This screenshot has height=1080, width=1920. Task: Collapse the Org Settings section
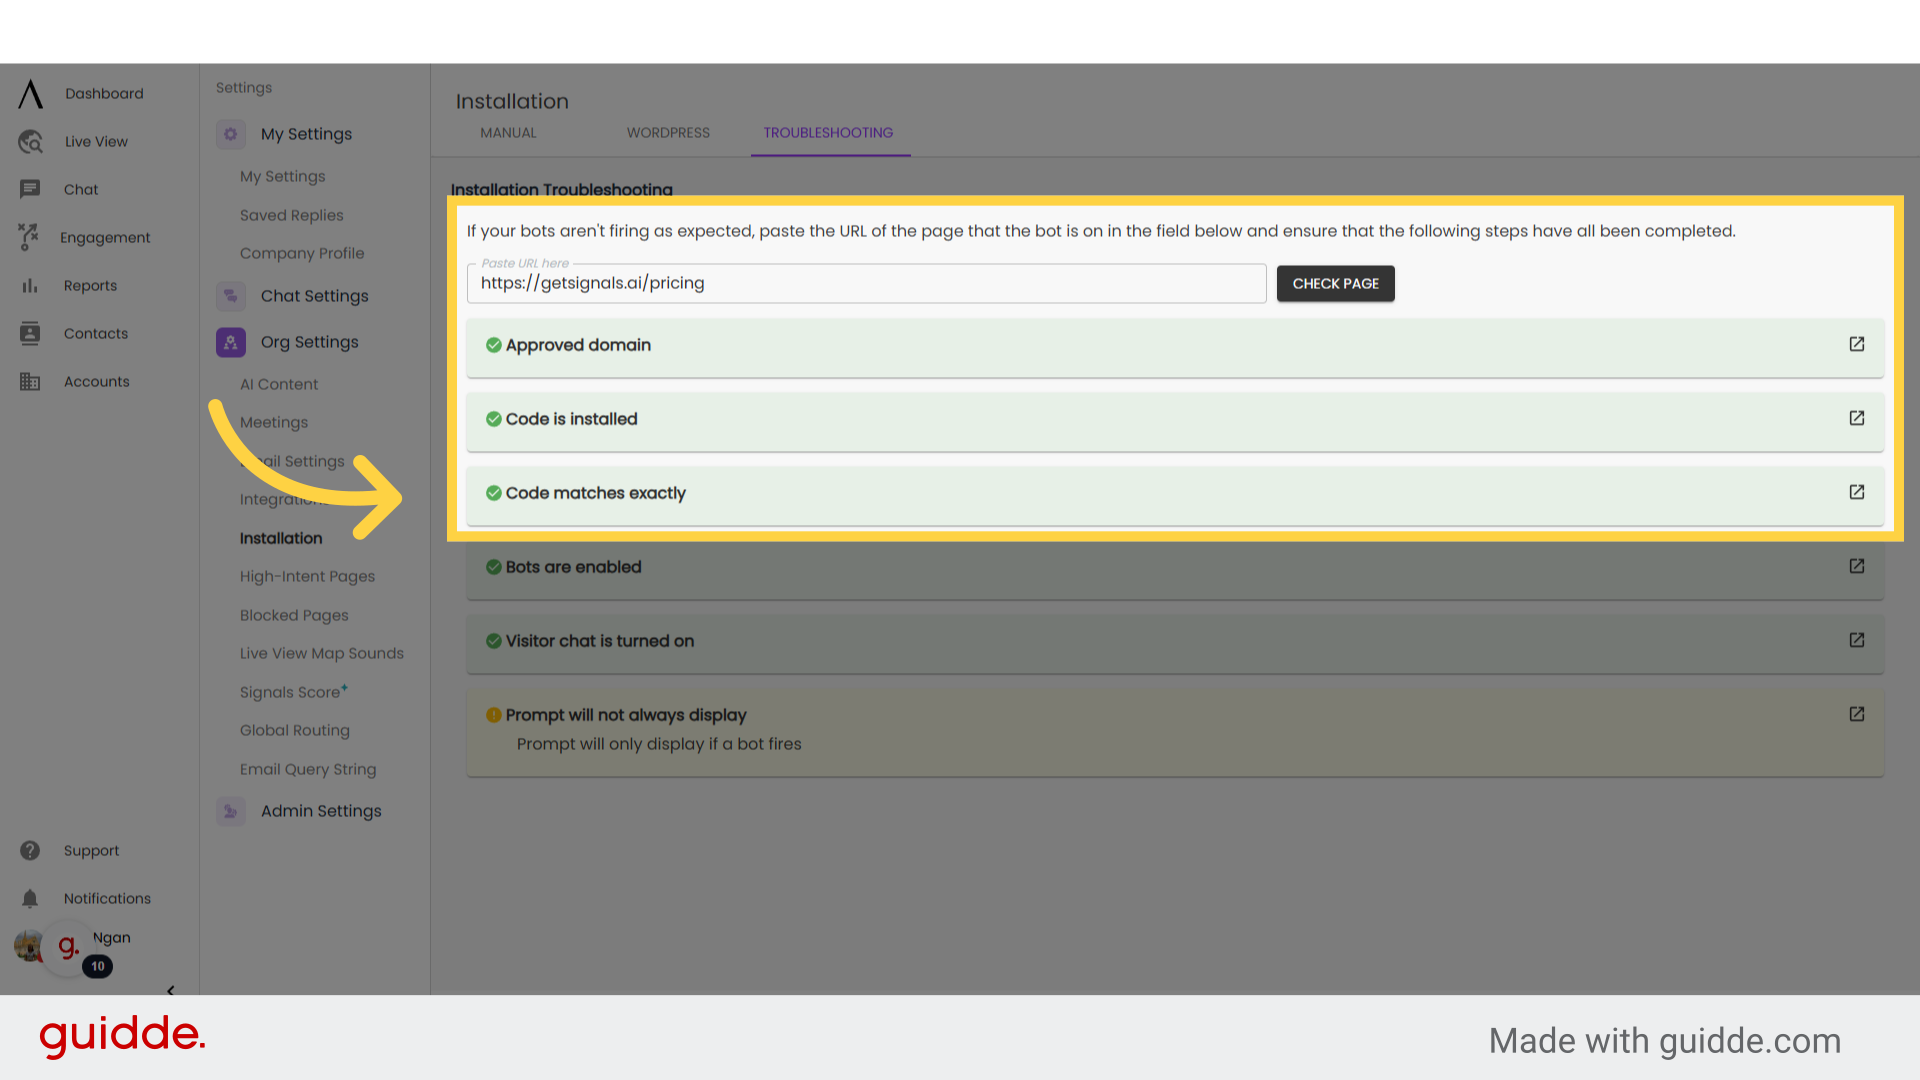(309, 342)
